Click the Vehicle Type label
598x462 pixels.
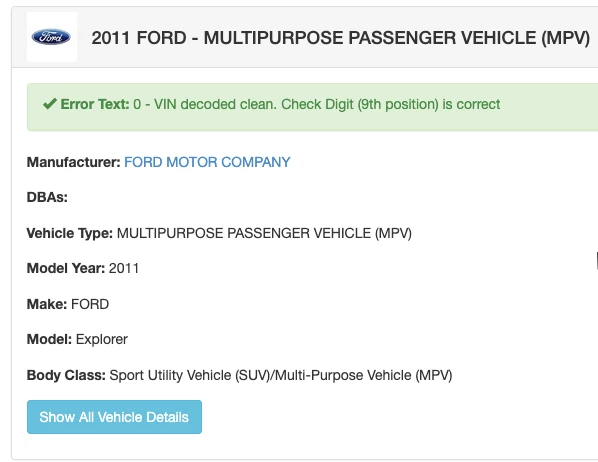(70, 233)
